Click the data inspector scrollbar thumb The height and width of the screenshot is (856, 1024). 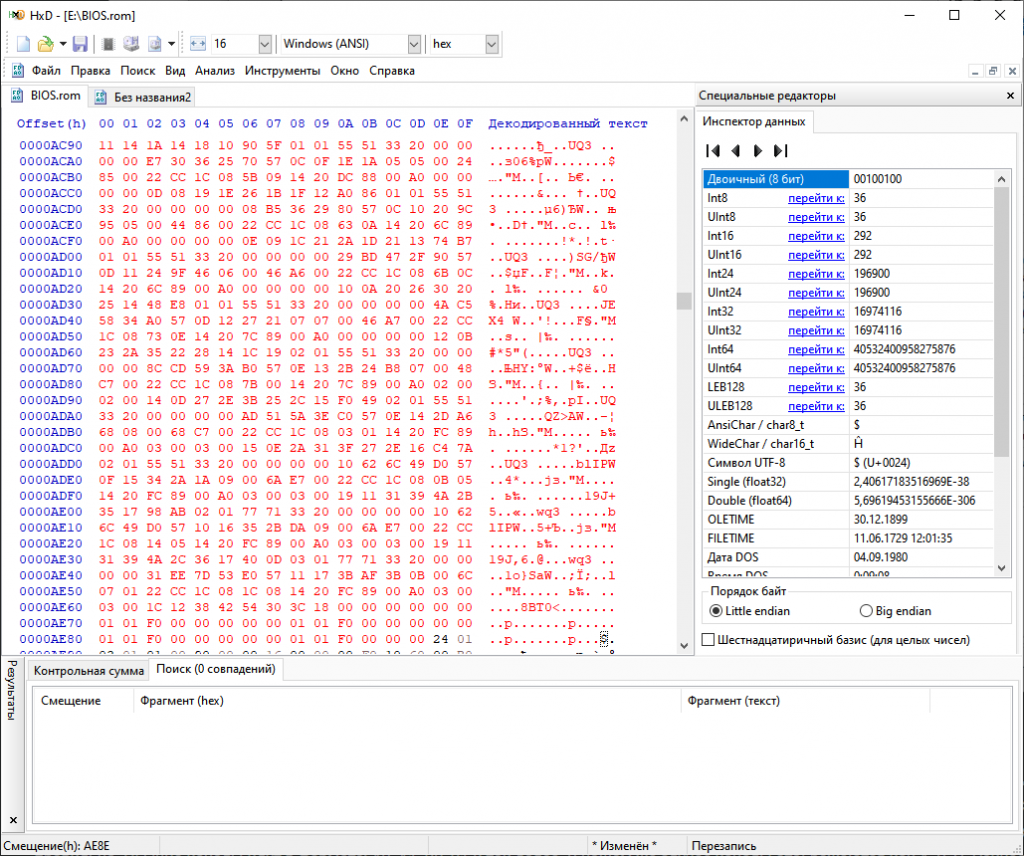1001,322
